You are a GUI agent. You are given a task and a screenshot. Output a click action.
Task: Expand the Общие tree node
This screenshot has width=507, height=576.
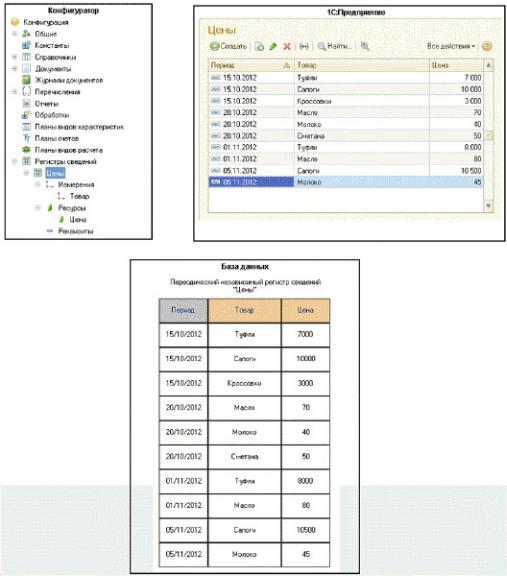click(15, 34)
